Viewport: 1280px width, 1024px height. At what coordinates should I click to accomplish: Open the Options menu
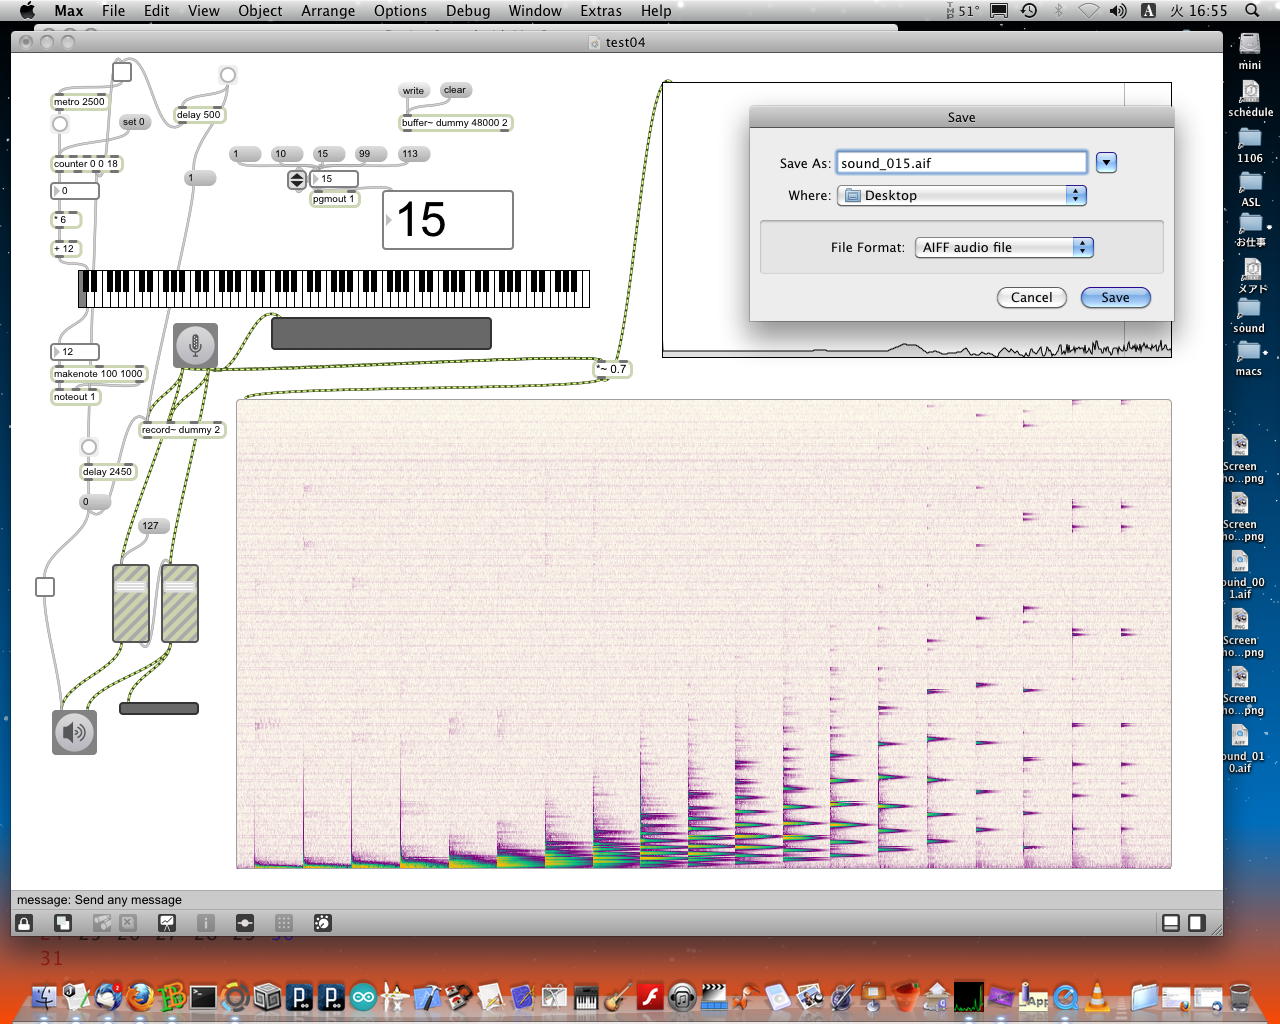pos(400,11)
